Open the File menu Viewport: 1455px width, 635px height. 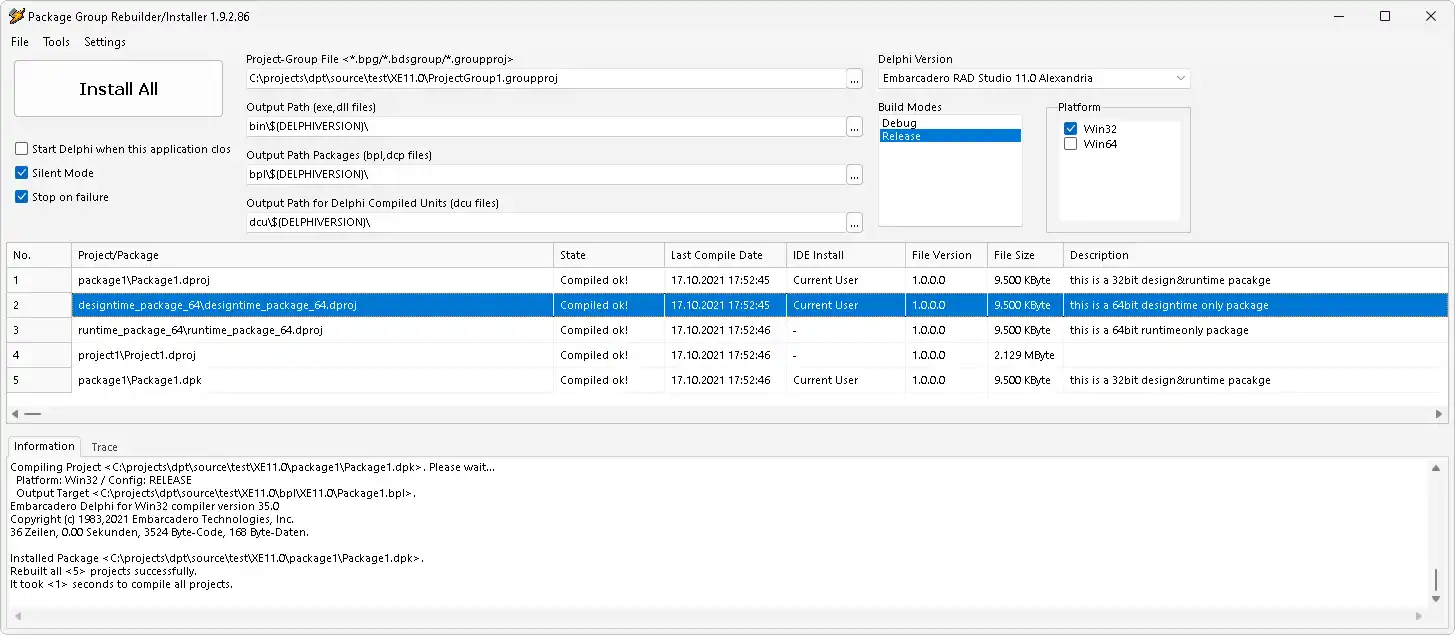(x=20, y=42)
